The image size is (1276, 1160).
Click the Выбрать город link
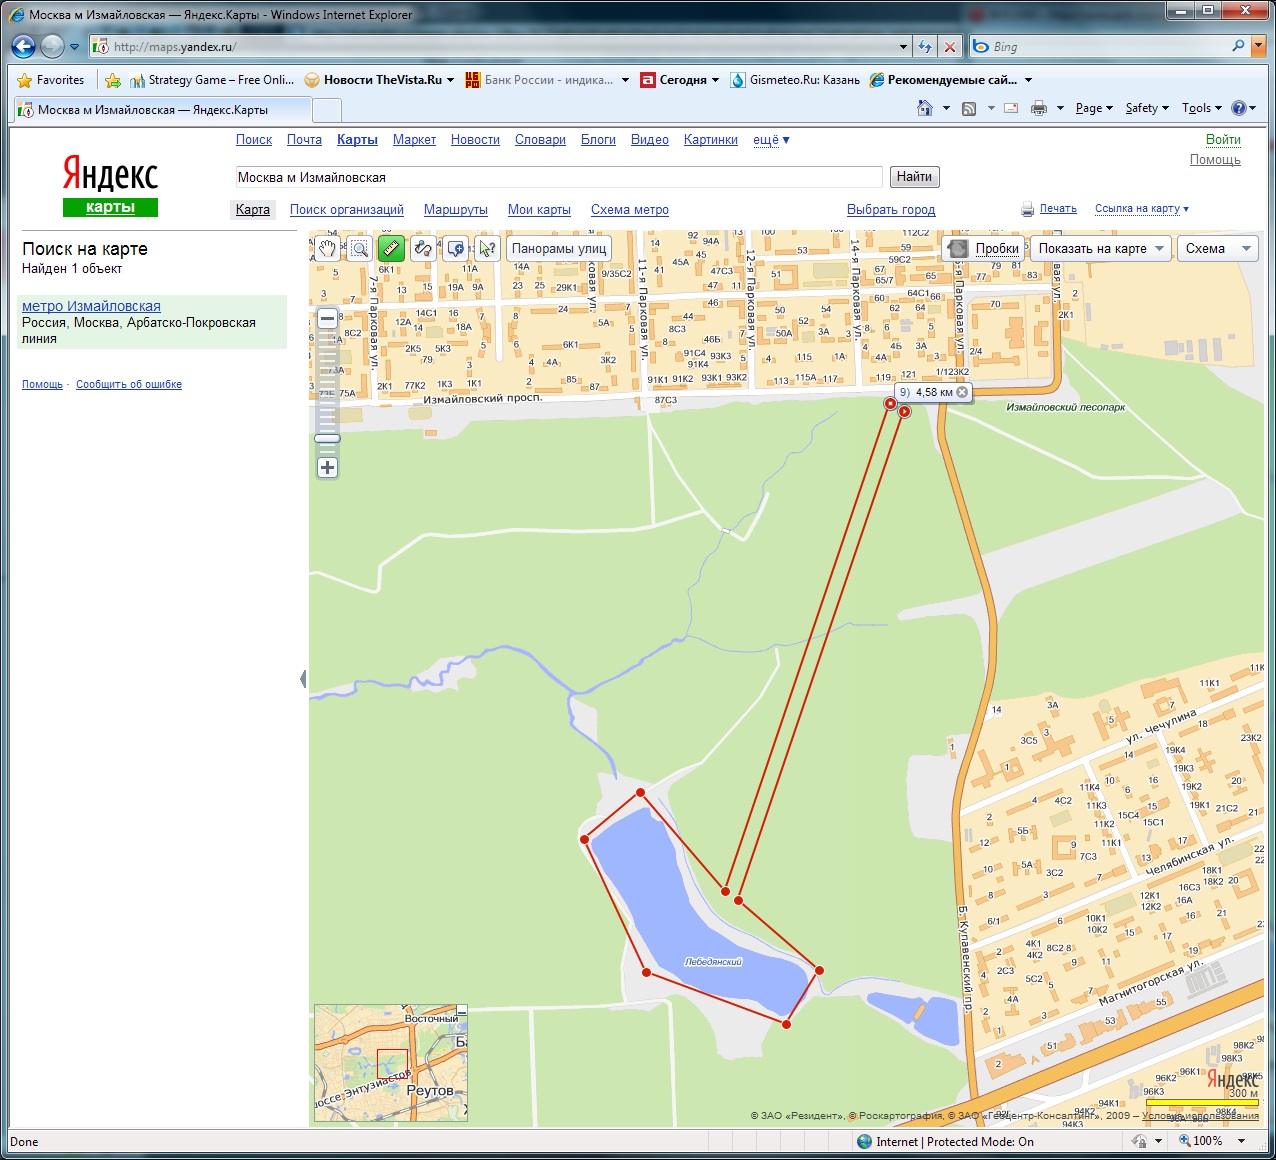891,210
